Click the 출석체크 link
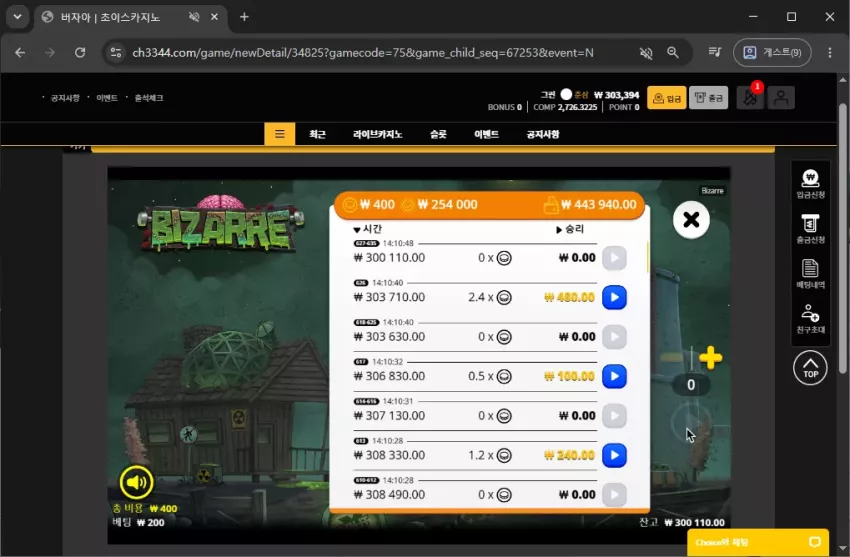 point(149,98)
